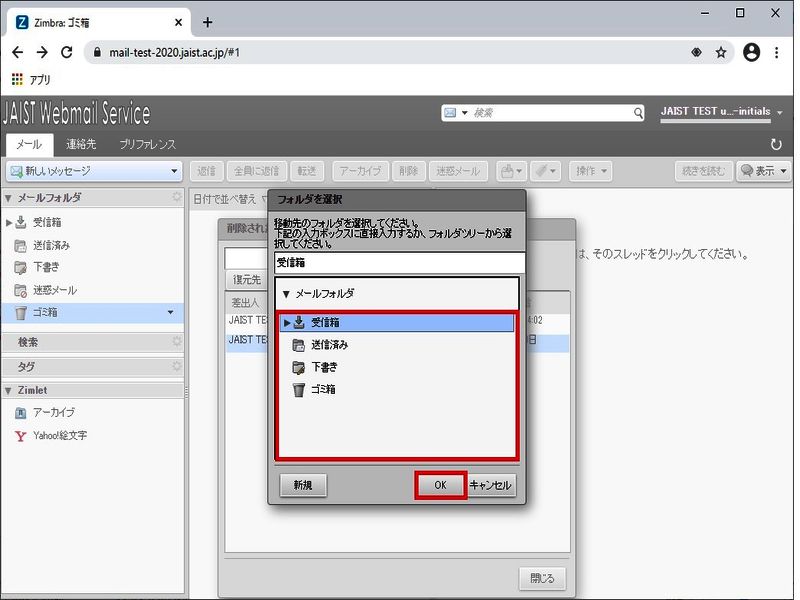Viewport: 800px width, 600px height.
Task: Open the アーカイブ Zimlet in sidebar
Action: coord(53,412)
